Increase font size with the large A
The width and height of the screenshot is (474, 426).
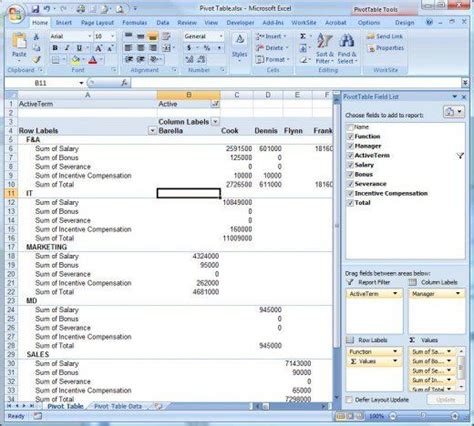coord(98,48)
